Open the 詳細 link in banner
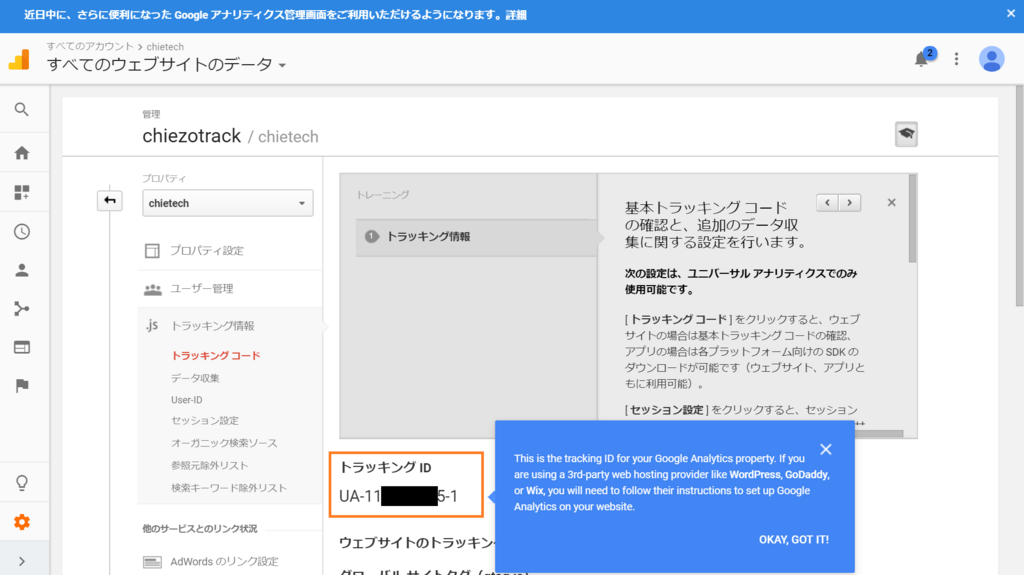 click(x=516, y=15)
